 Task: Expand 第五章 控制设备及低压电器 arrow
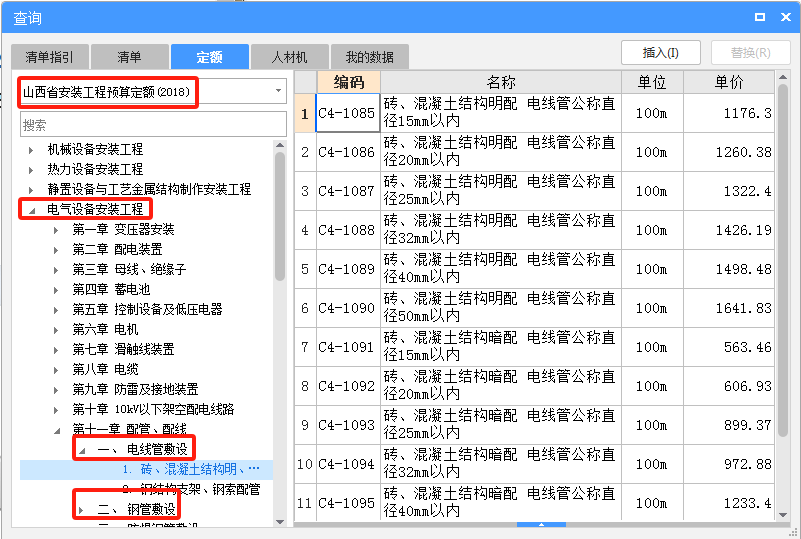click(x=56, y=310)
